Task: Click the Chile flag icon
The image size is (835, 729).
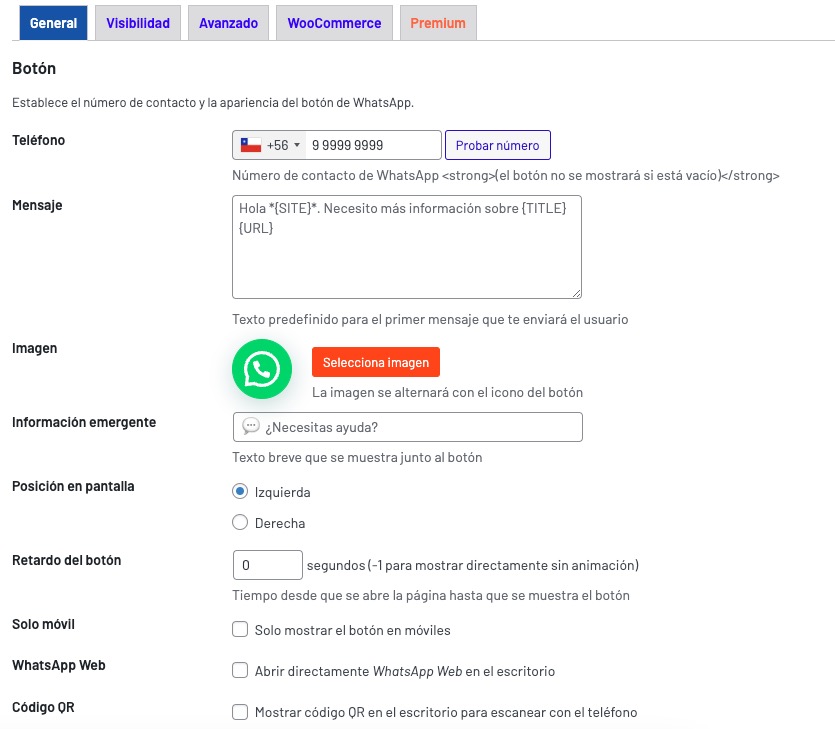Action: click(x=250, y=145)
